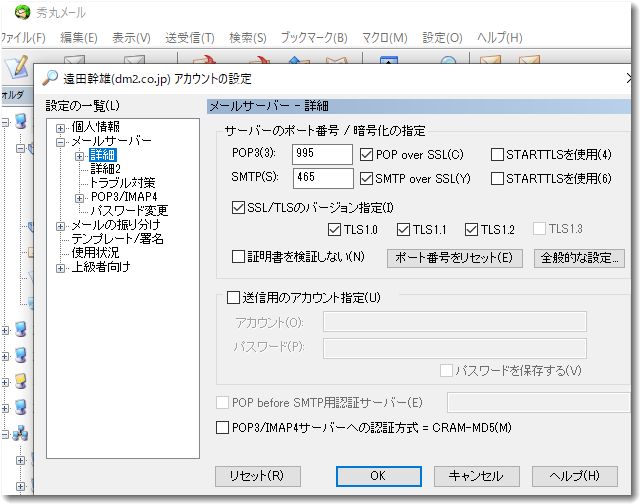Uncheck the TLS1.2 checkbox

[471, 229]
